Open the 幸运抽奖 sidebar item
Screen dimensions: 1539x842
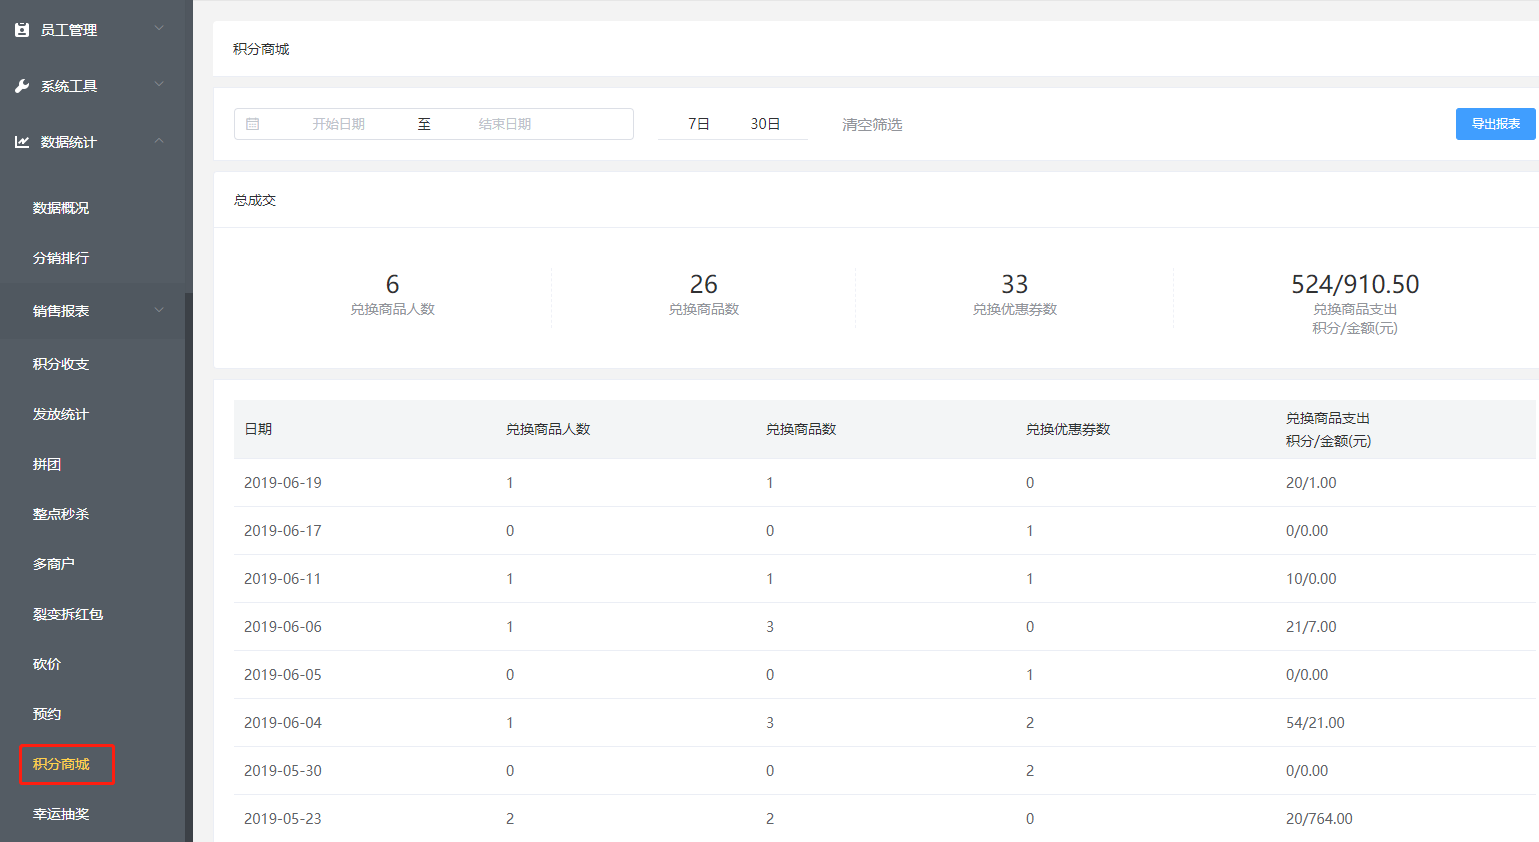pos(61,814)
